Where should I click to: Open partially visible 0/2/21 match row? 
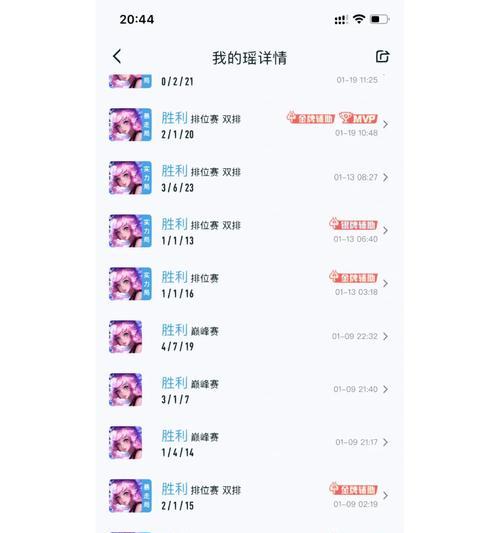pos(249,81)
